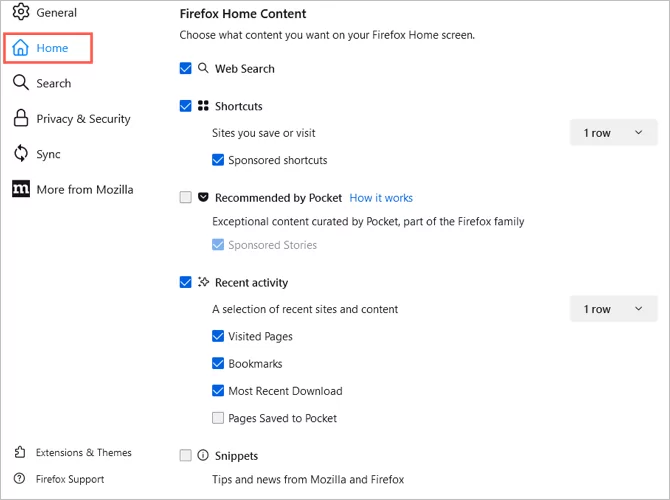Uncheck the Web Search checkbox
The image size is (670, 500).
185,69
